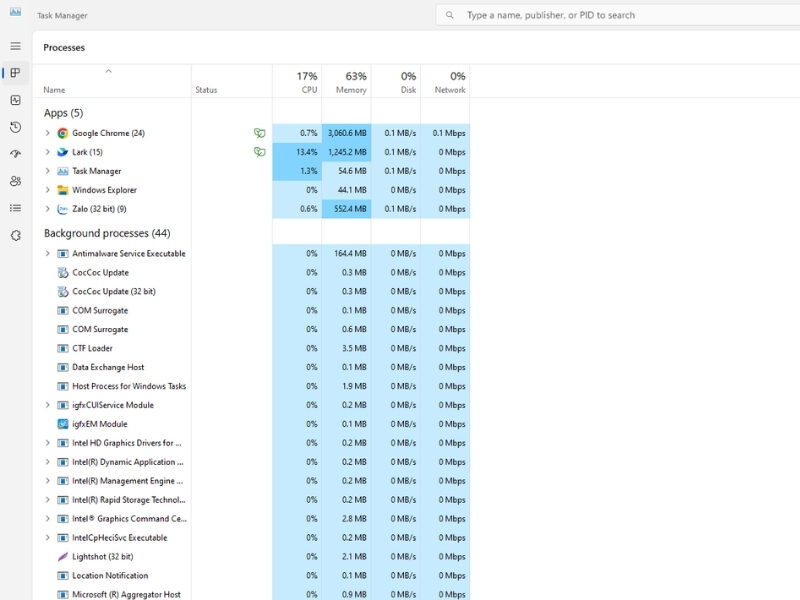The image size is (800, 600).
Task: Click the Google Chrome app icon
Action: pyautogui.click(x=62, y=133)
